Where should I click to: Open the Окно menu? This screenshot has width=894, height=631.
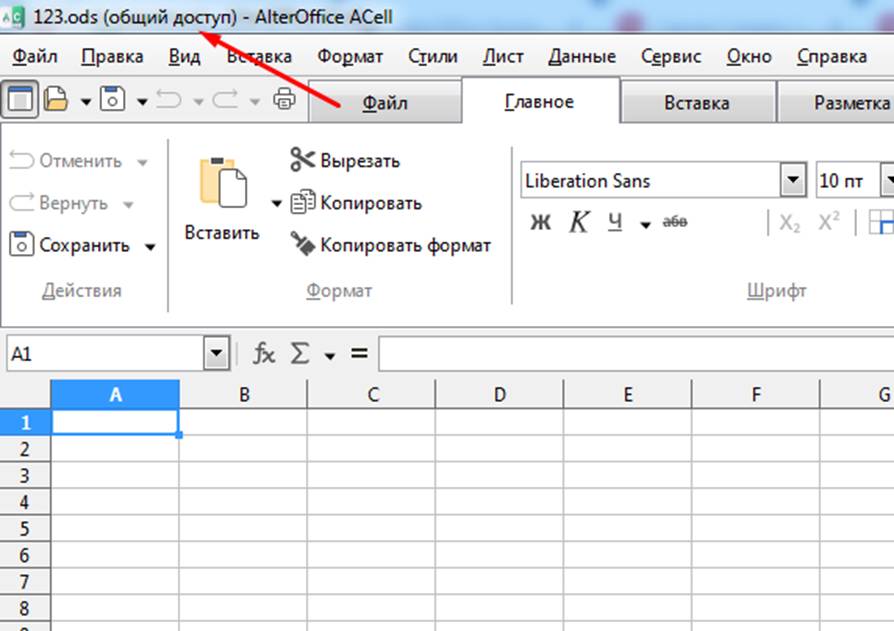[x=749, y=56]
